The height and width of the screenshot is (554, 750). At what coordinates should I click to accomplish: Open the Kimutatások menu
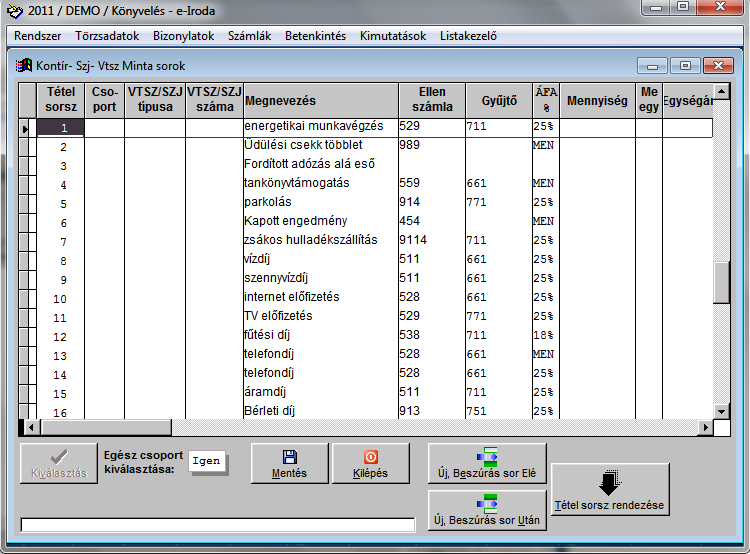393,36
